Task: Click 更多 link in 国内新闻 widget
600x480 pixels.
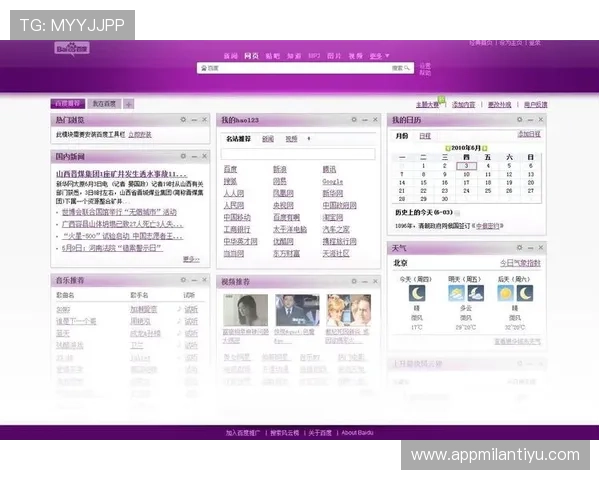Action: [191, 259]
